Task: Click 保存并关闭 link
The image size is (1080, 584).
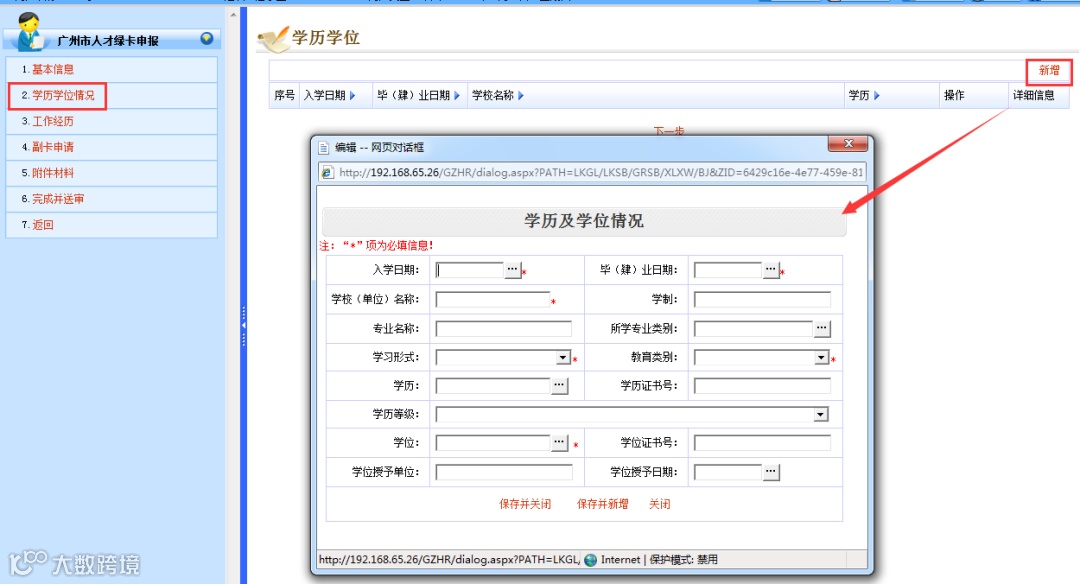Action: click(x=525, y=504)
